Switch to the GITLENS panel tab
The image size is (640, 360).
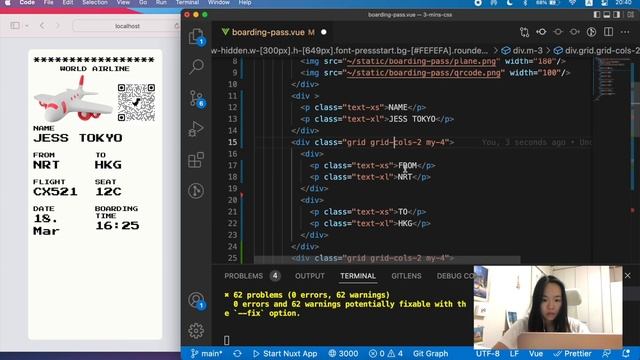point(406,276)
